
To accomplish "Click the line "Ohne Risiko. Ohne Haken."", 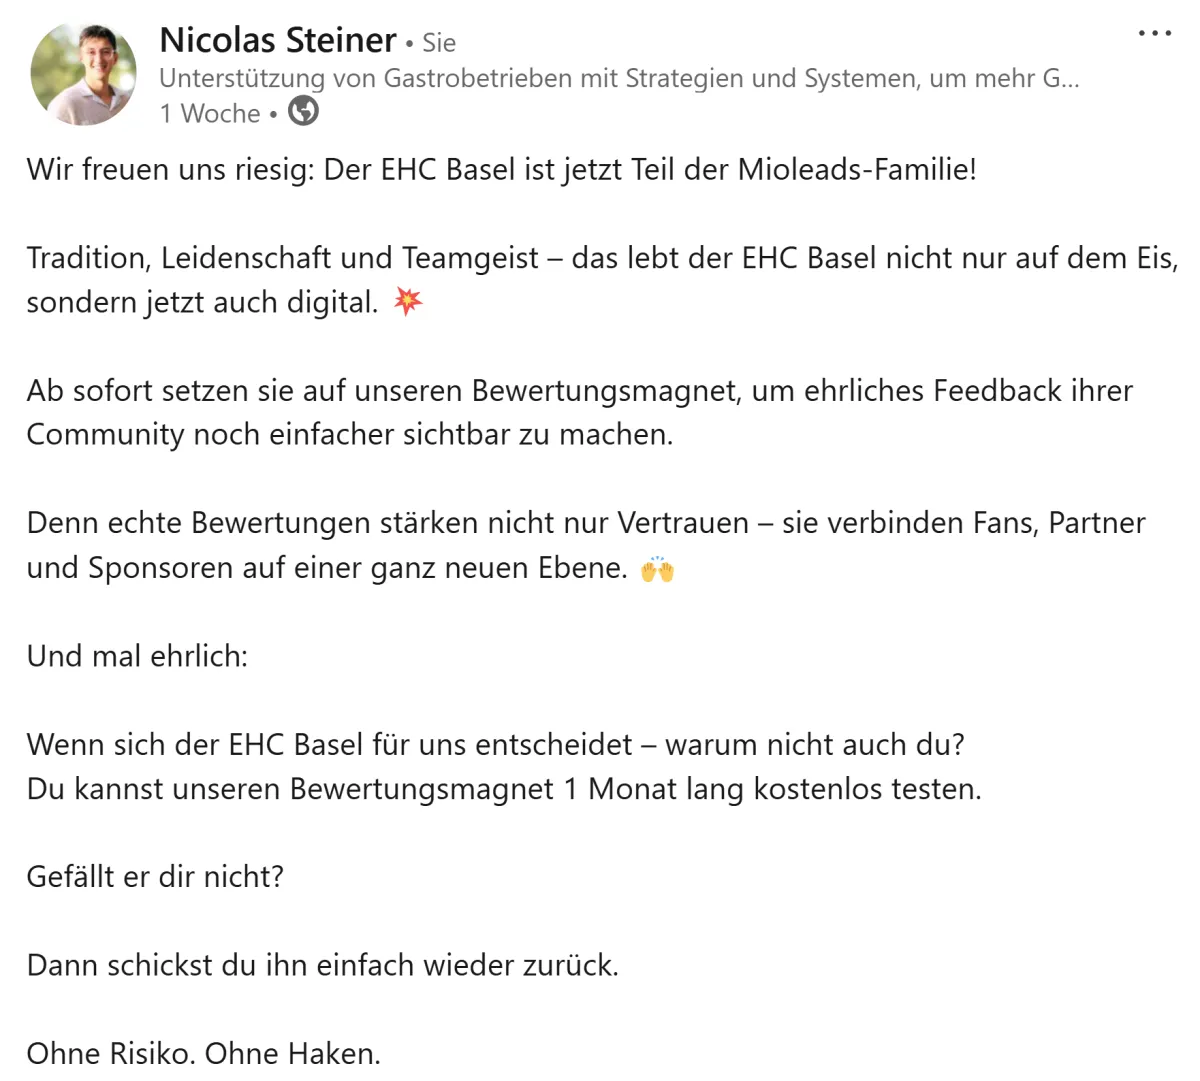I will pos(204,1053).
